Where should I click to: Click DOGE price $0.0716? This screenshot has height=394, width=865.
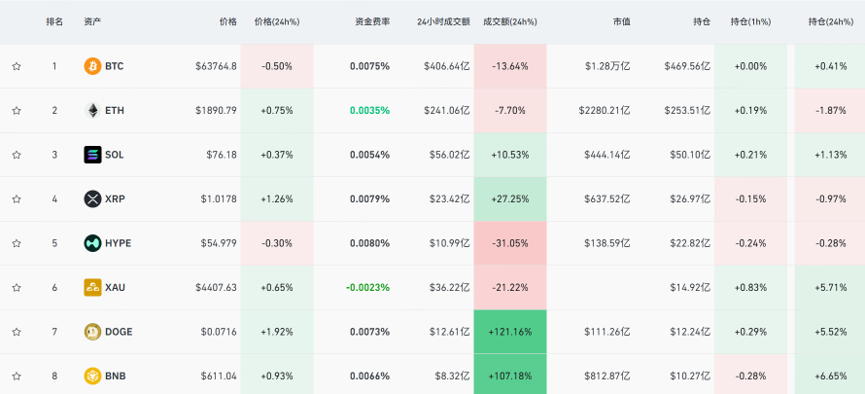pos(218,332)
